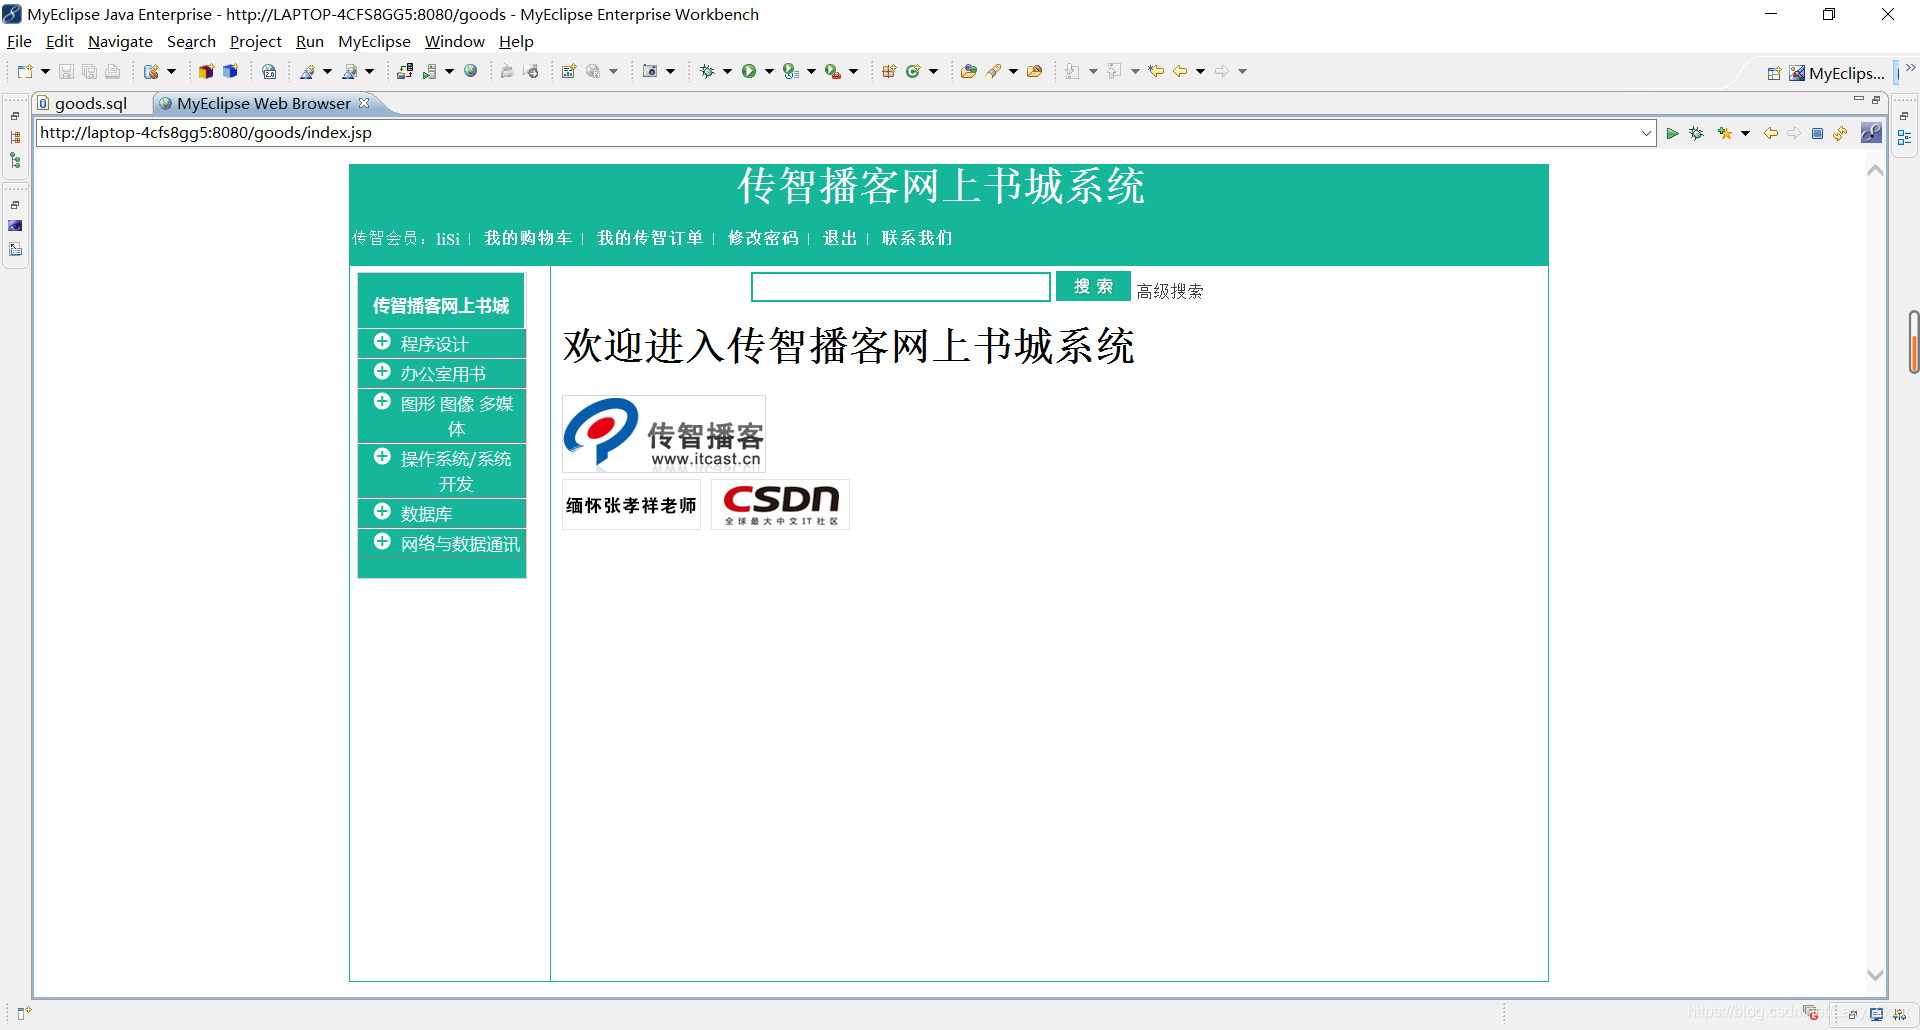
Task: Click the yellow package toolbar icon
Action: point(205,71)
